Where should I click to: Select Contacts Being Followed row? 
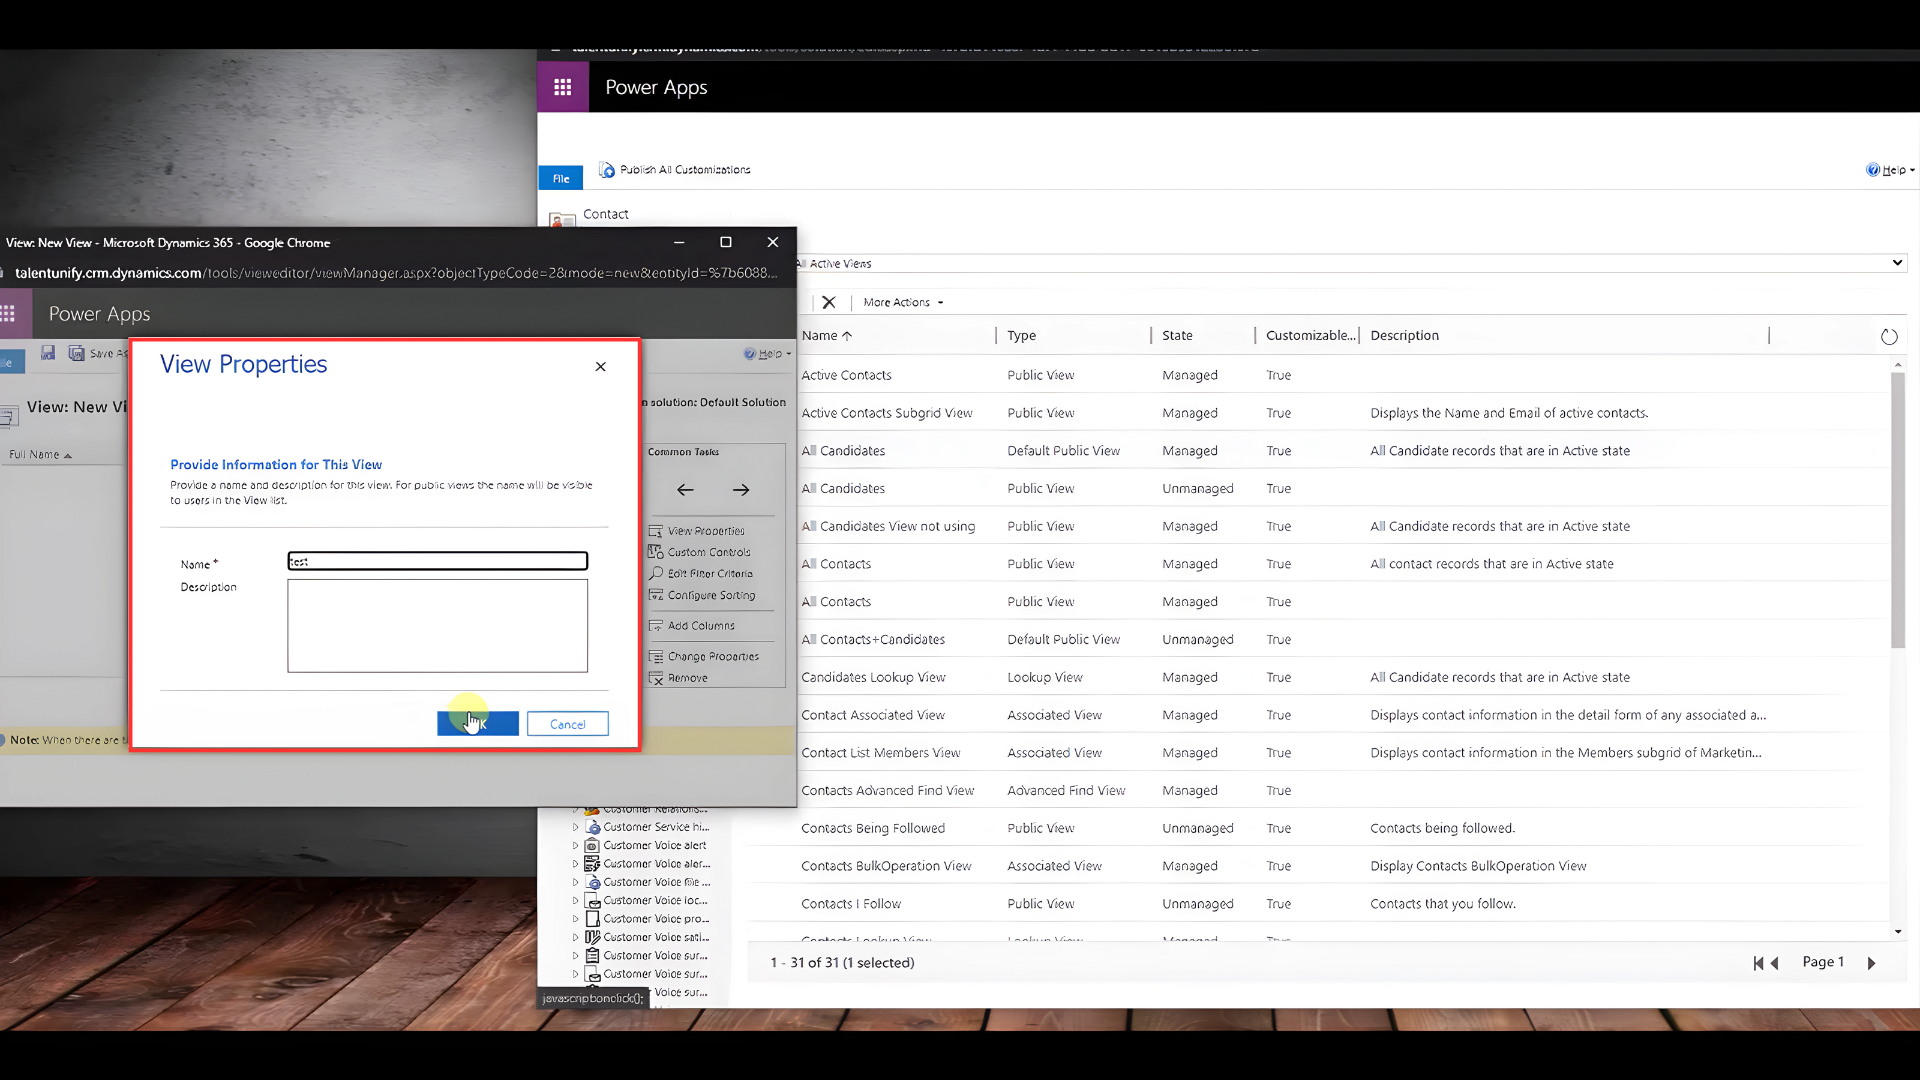[1320, 828]
